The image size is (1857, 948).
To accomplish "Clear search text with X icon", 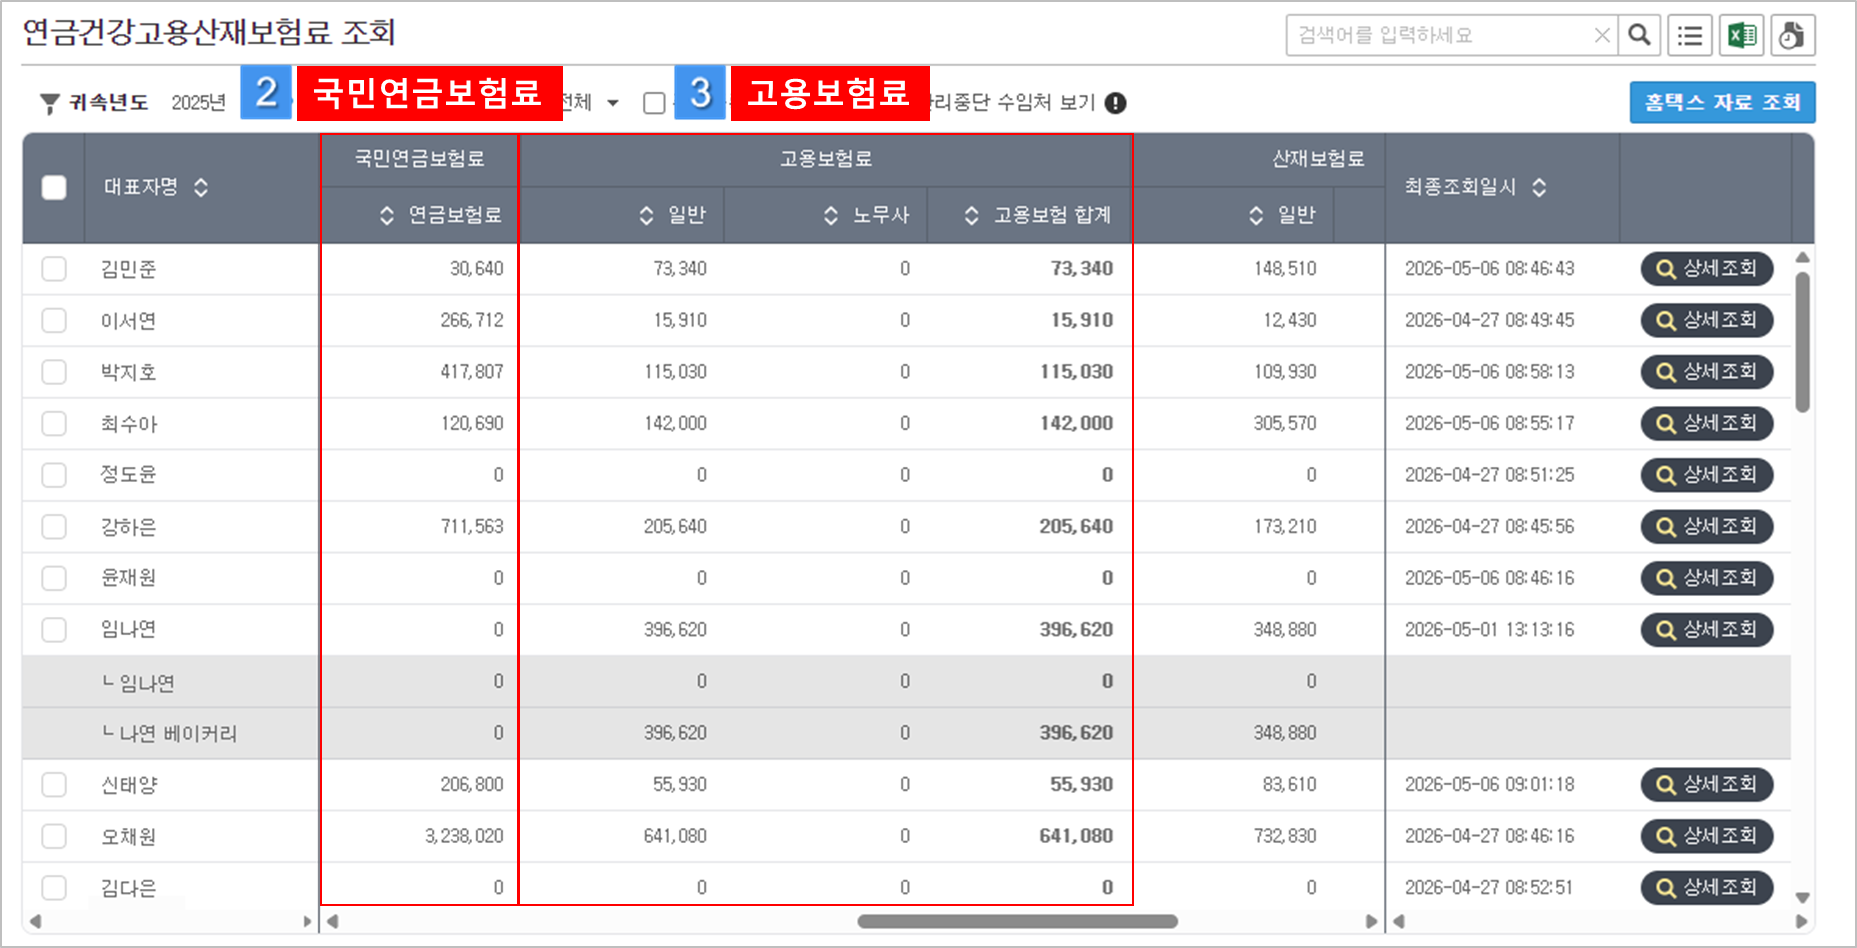I will [1602, 35].
